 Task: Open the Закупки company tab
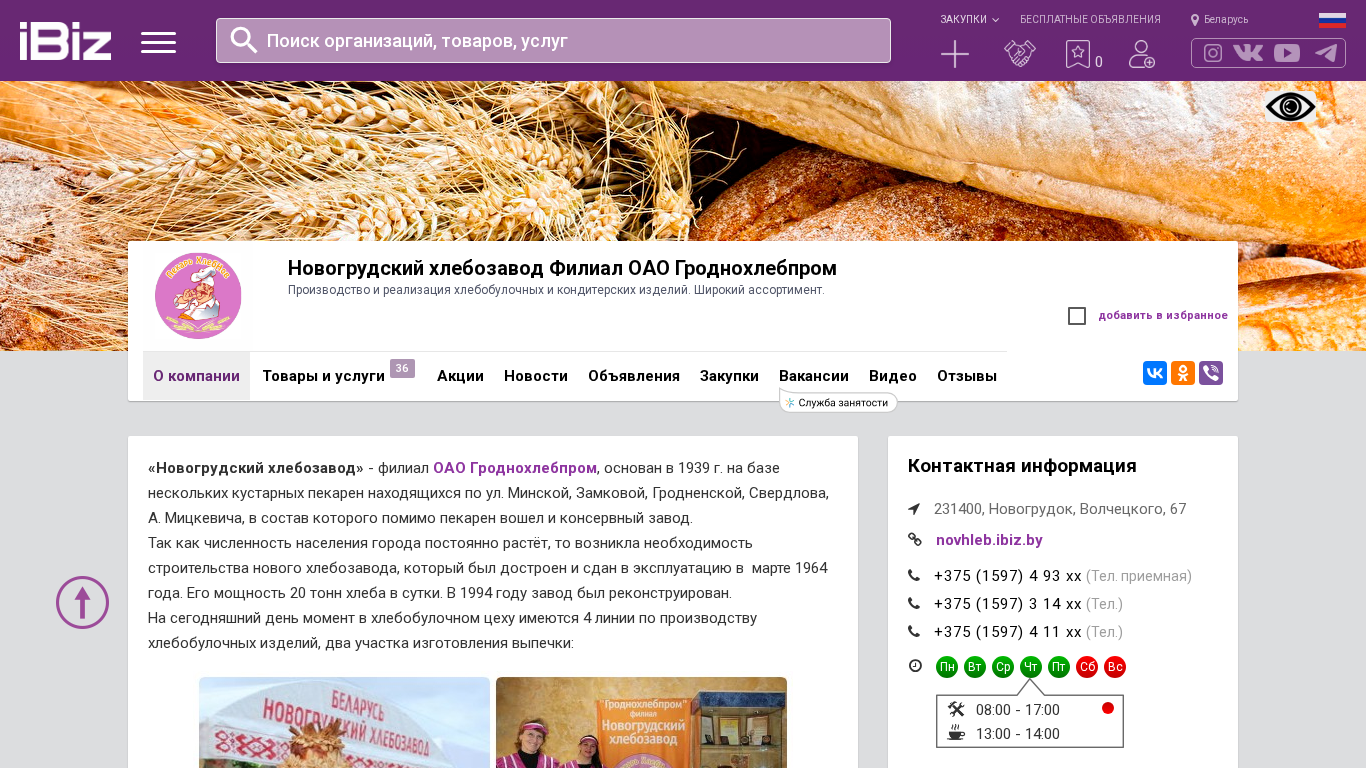coord(729,376)
